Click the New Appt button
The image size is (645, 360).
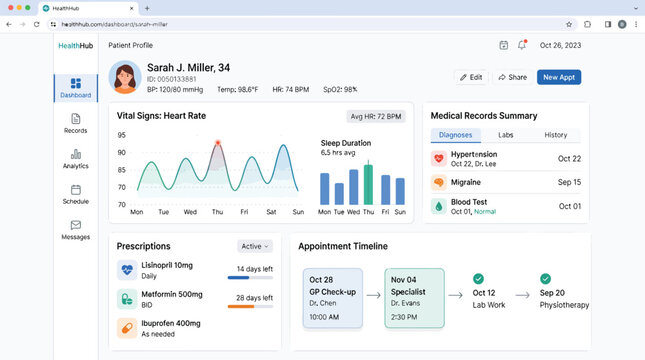[x=559, y=77]
